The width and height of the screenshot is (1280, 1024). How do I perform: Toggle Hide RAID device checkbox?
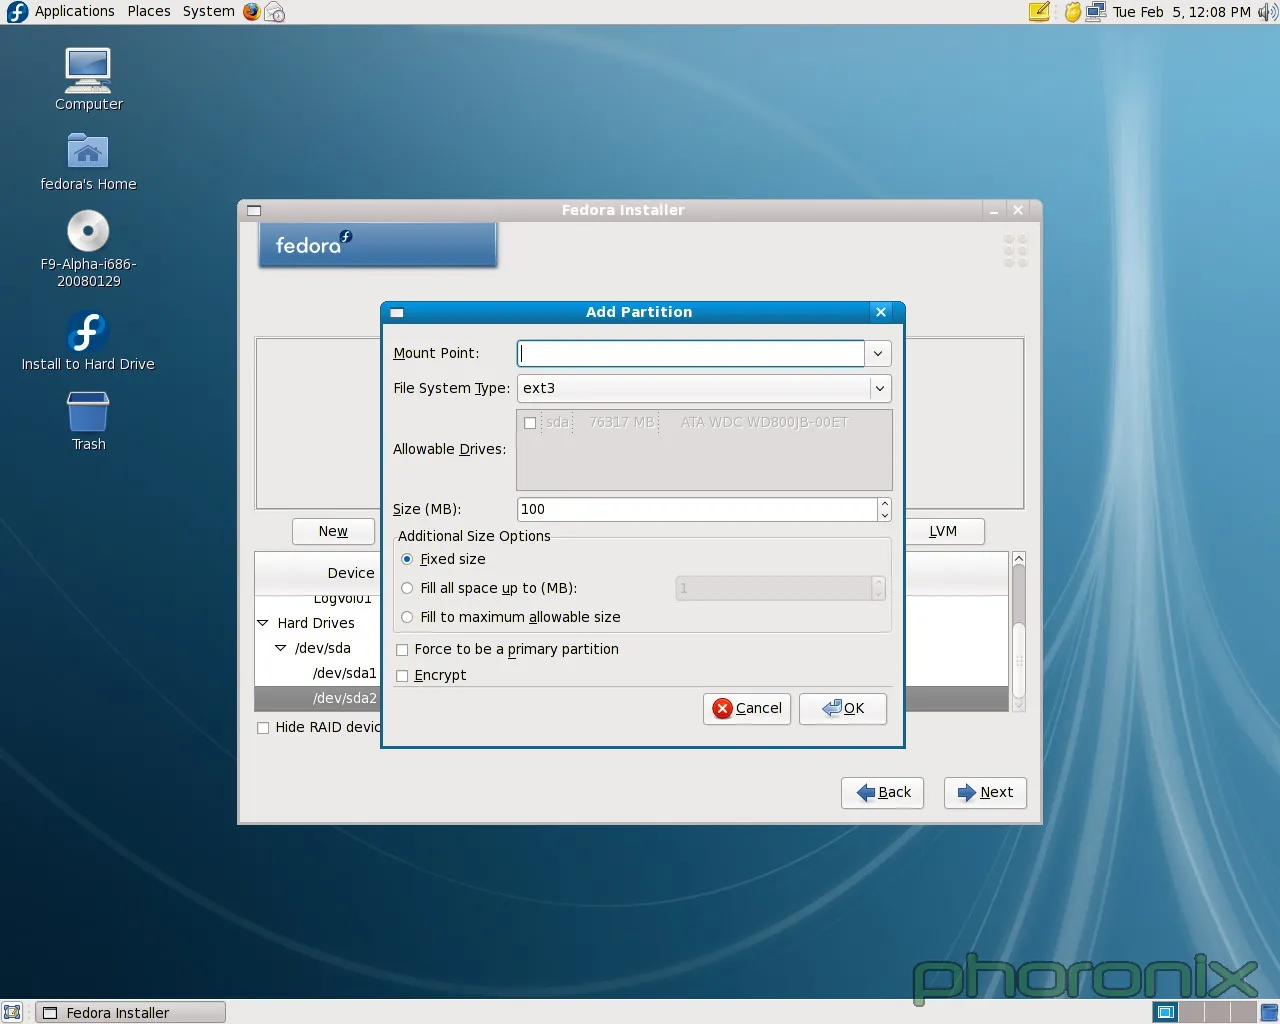pyautogui.click(x=263, y=728)
